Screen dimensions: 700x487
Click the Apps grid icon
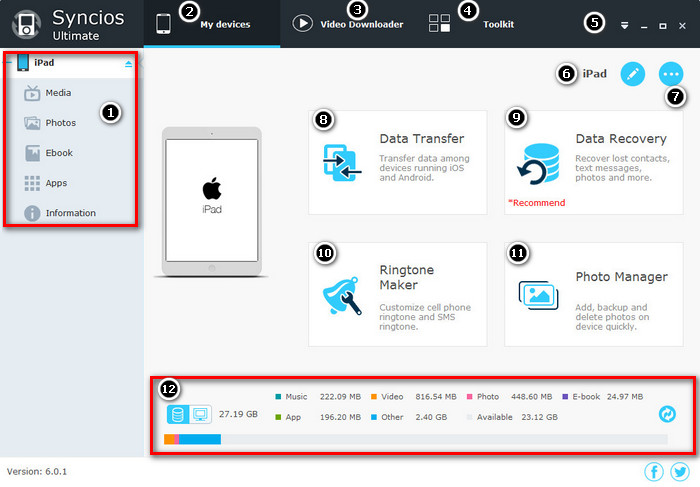pos(32,183)
